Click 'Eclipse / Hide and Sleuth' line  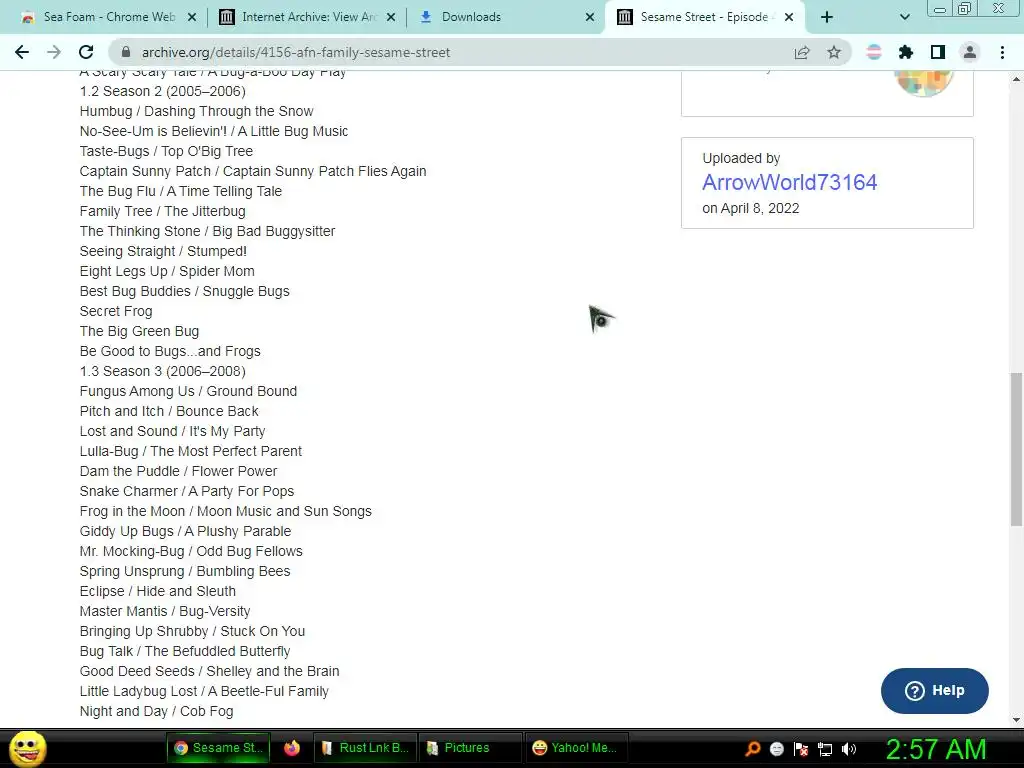pos(157,591)
